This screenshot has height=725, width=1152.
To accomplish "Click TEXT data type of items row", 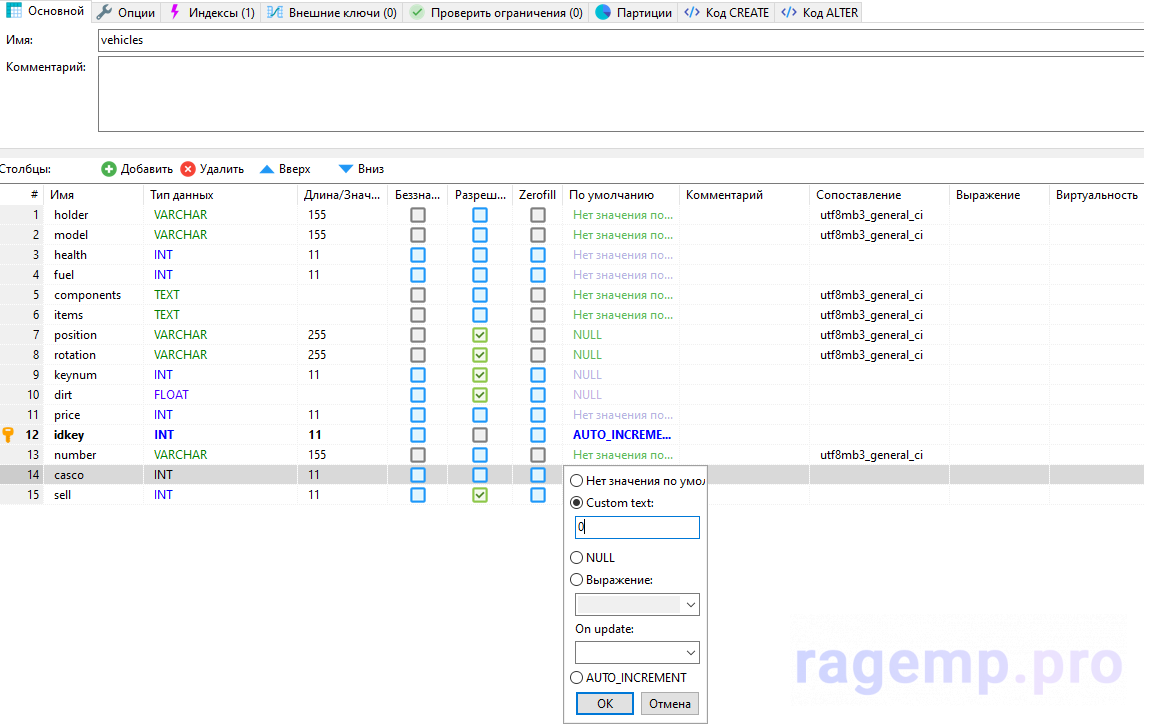I will point(167,314).
